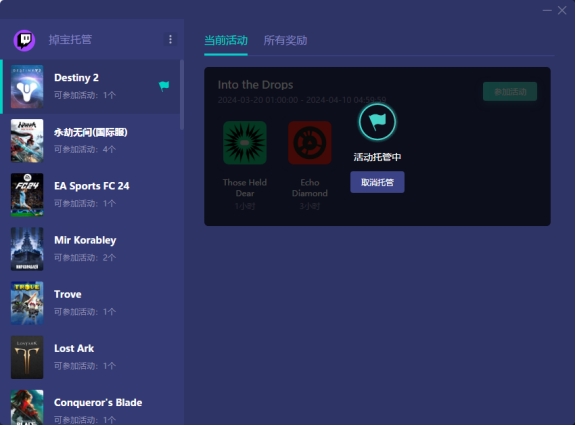Click the Twitch logo icon
Image resolution: width=576 pixels, height=426 pixels.
coord(24,40)
